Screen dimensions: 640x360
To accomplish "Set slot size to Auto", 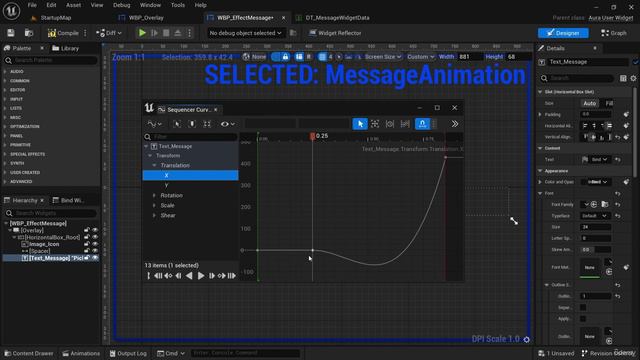I will click(x=590, y=103).
